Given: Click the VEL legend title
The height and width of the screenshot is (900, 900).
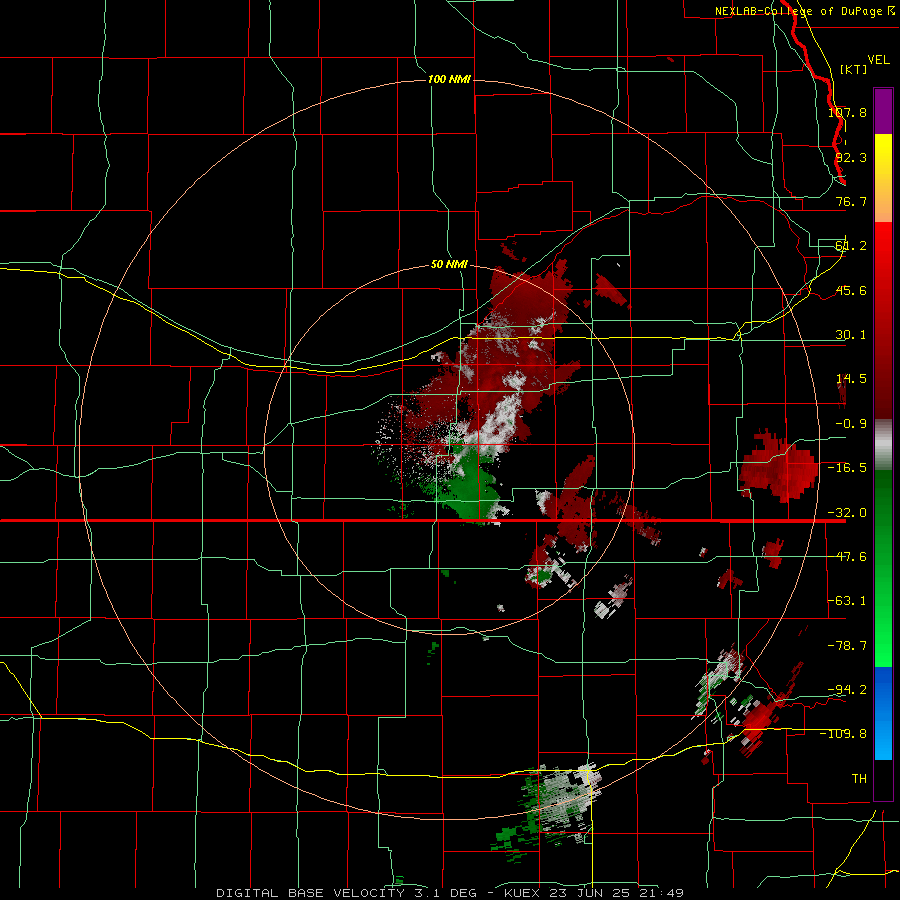Looking at the screenshot, I should click(878, 60).
